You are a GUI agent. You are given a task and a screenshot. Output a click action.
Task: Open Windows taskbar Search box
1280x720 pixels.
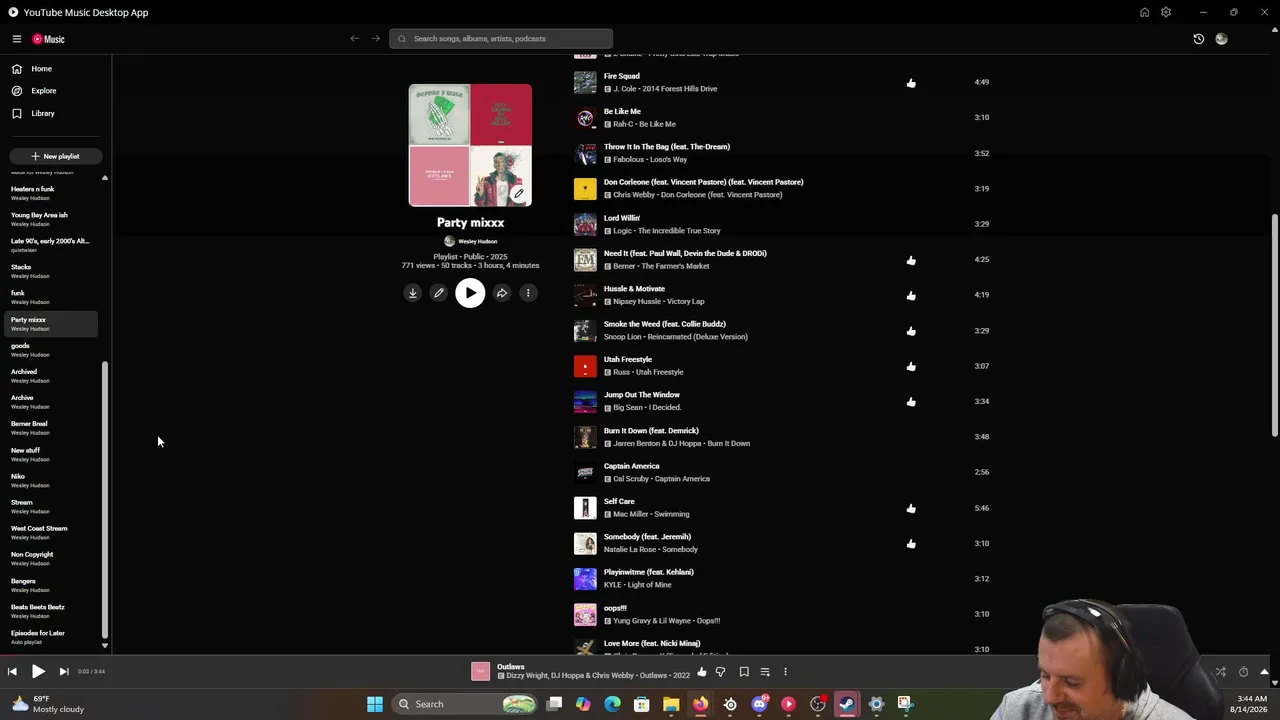(x=464, y=704)
